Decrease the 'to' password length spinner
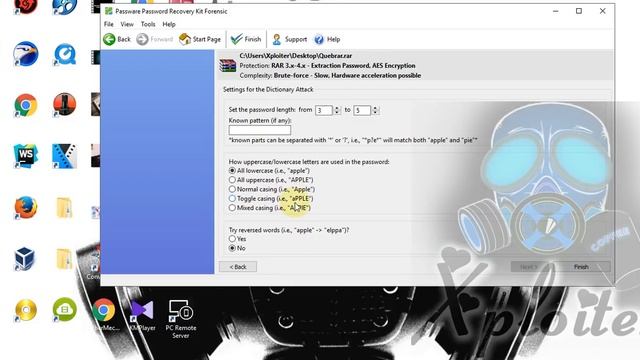This screenshot has width=640, height=360. pyautogui.click(x=375, y=112)
